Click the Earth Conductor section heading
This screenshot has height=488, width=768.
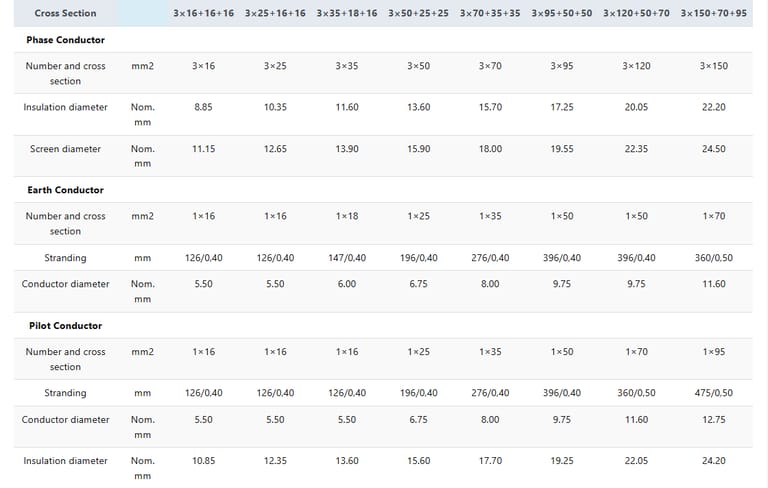65,190
